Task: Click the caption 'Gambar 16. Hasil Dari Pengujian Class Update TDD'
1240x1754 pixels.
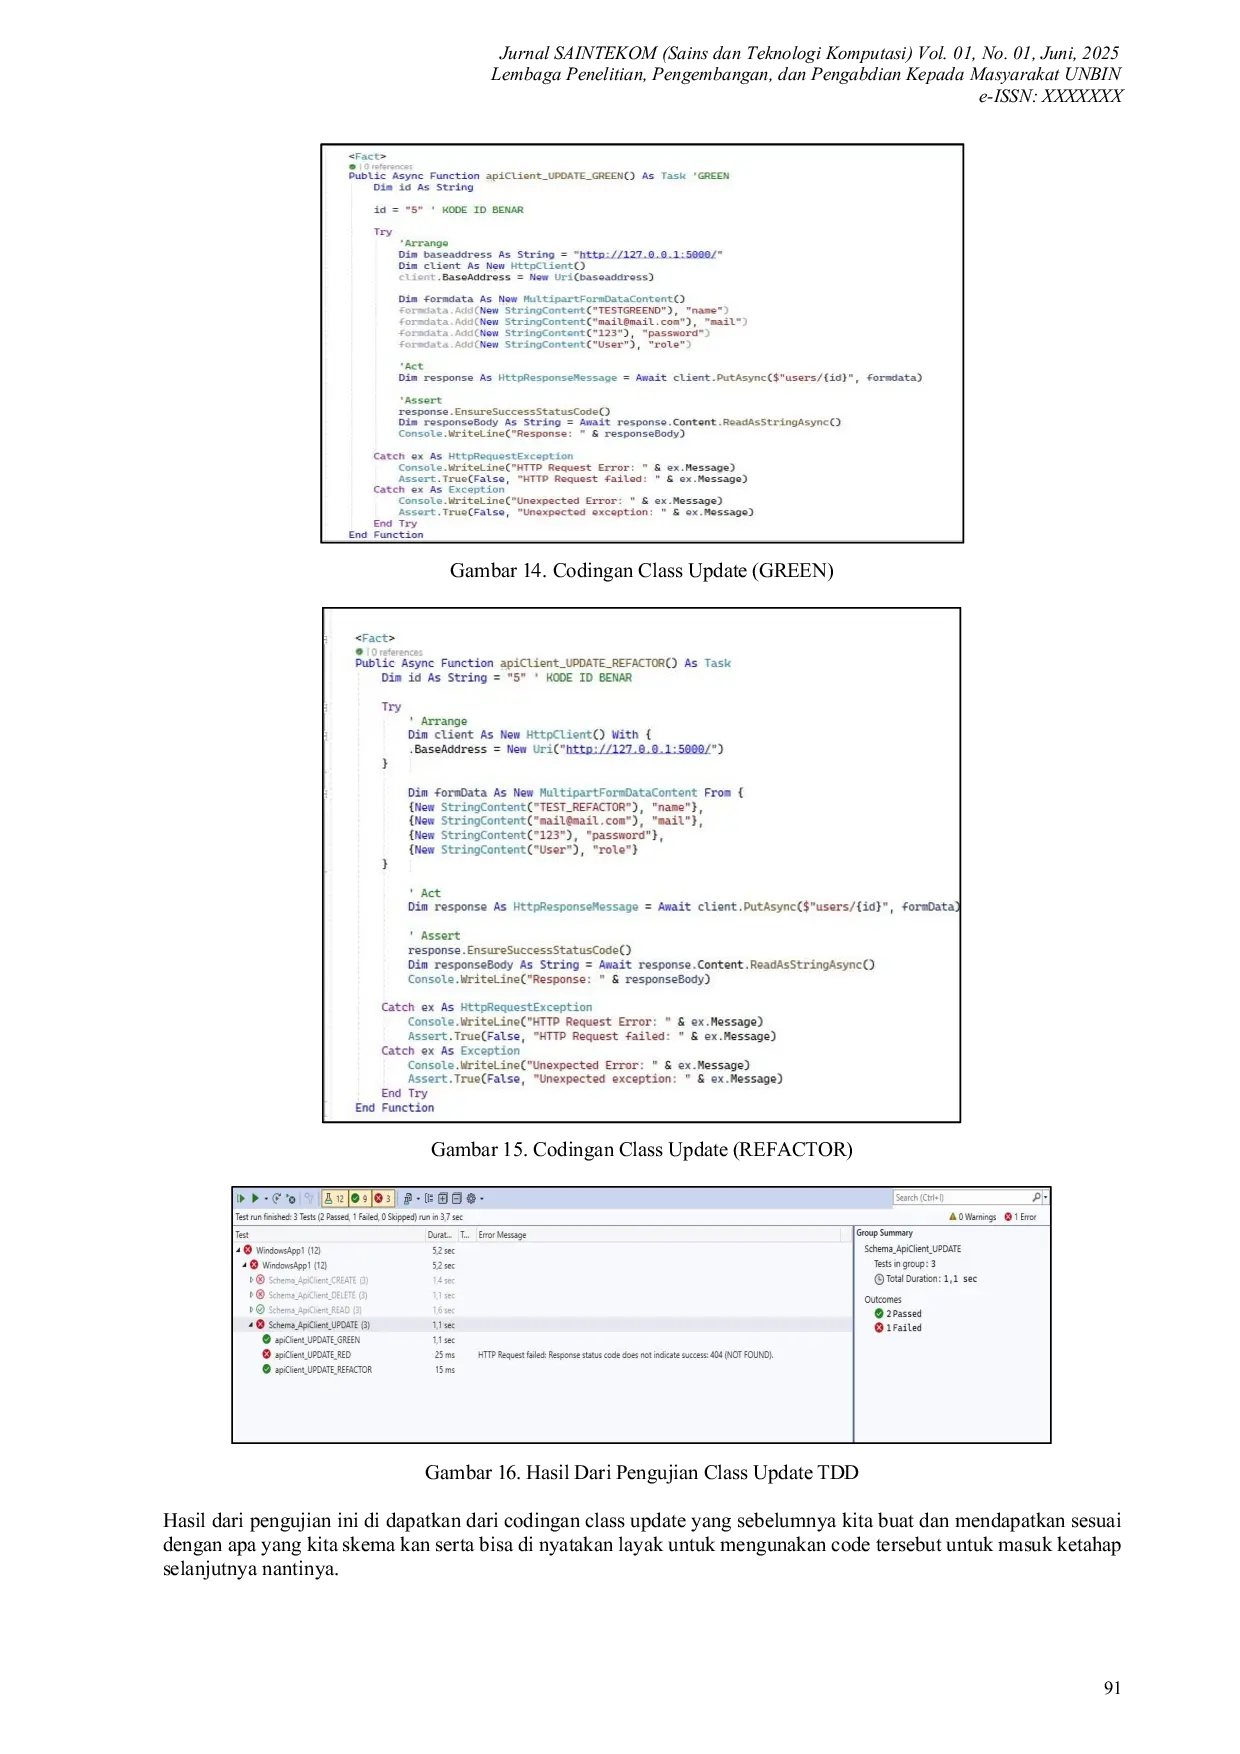Action: 641,1473
